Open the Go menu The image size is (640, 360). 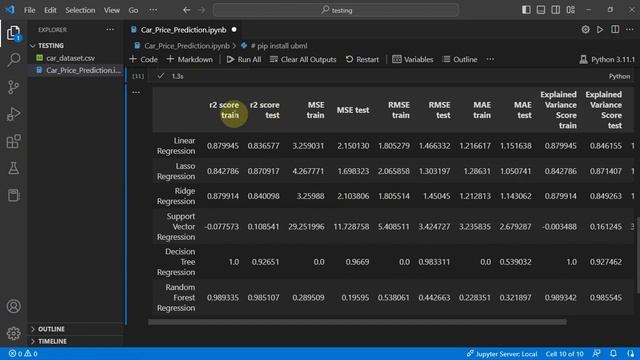coord(133,10)
